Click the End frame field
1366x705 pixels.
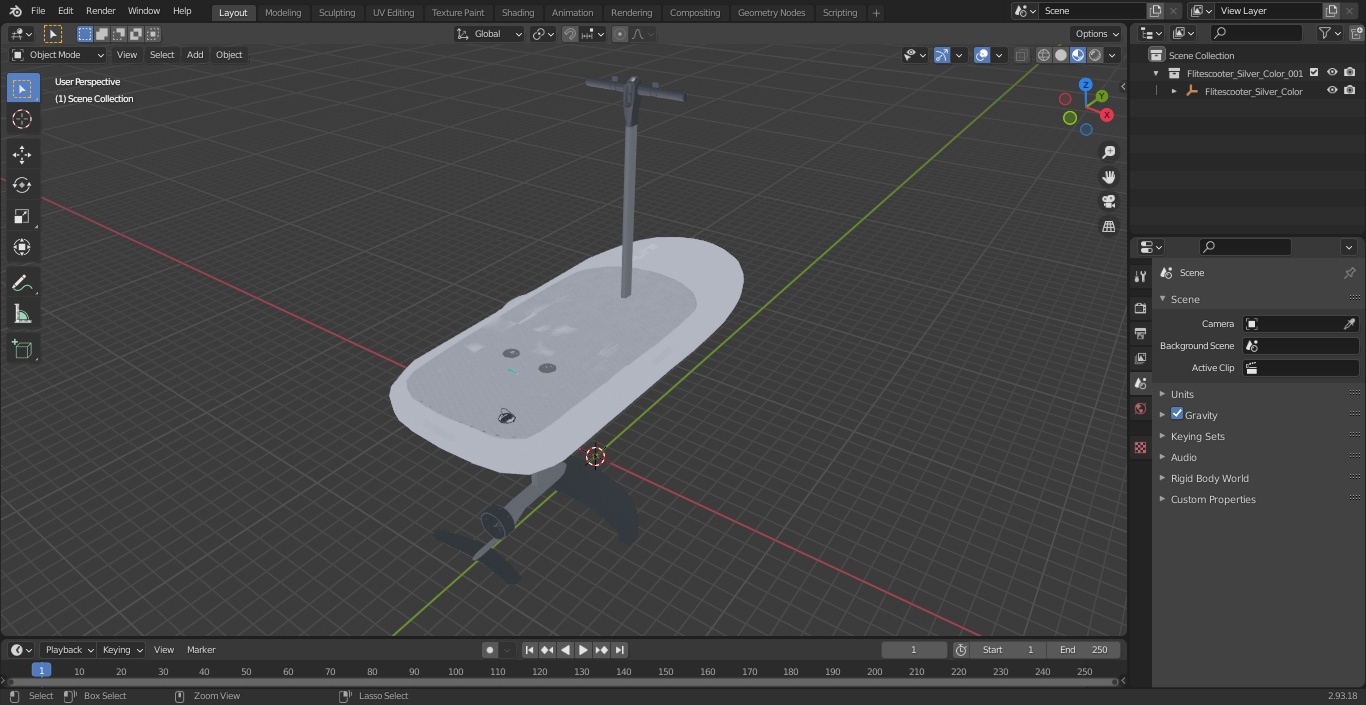[x=1083, y=650]
